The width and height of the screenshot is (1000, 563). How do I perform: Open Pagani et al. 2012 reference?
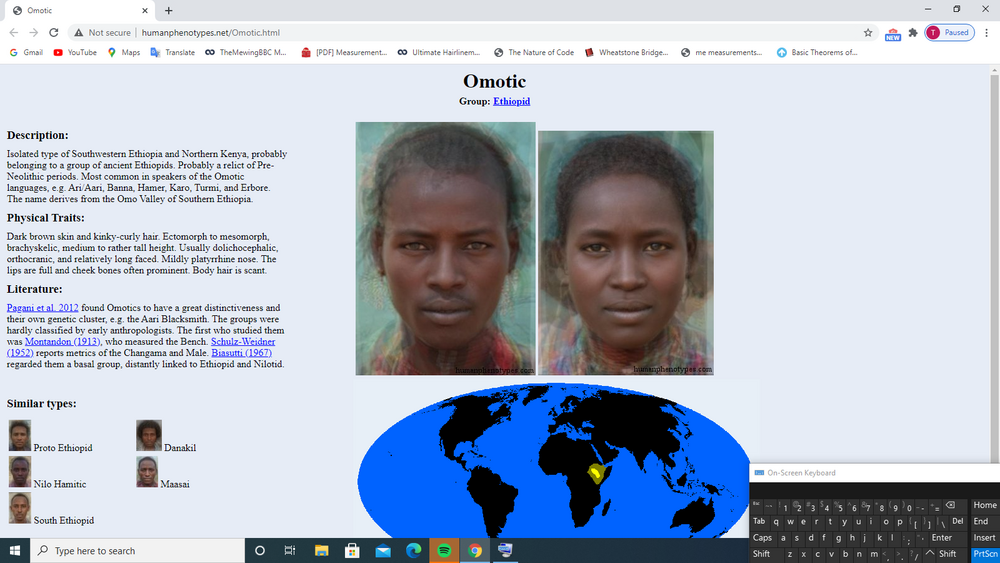tap(43, 307)
